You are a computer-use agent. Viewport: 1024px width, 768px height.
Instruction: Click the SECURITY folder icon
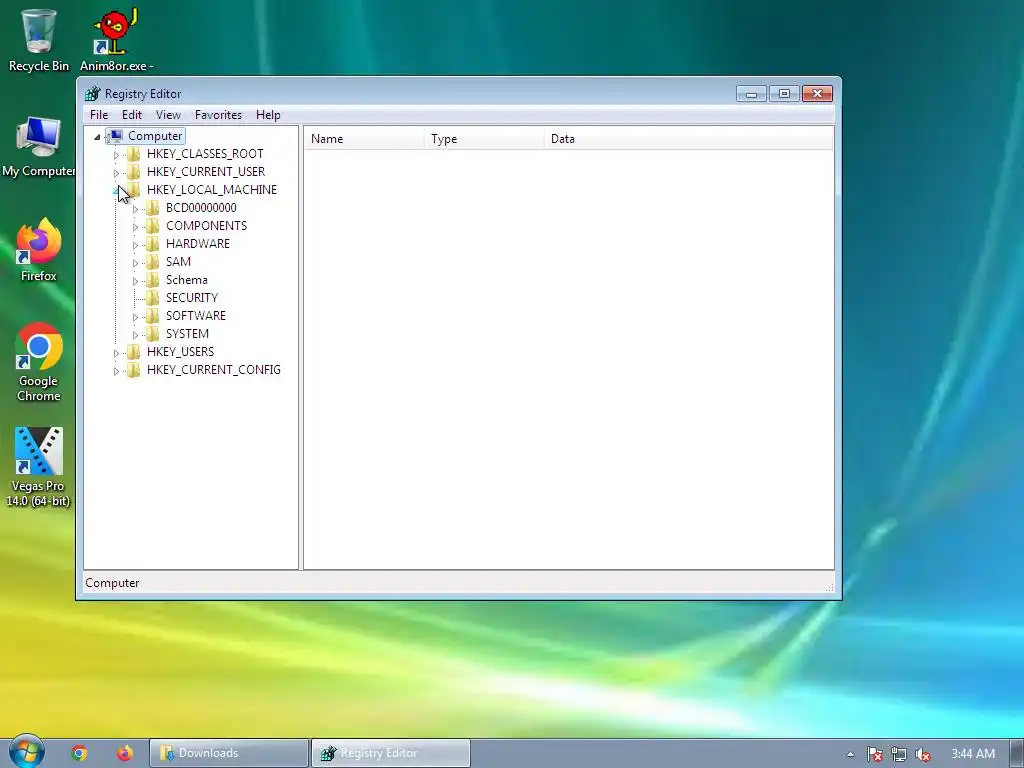[153, 298]
